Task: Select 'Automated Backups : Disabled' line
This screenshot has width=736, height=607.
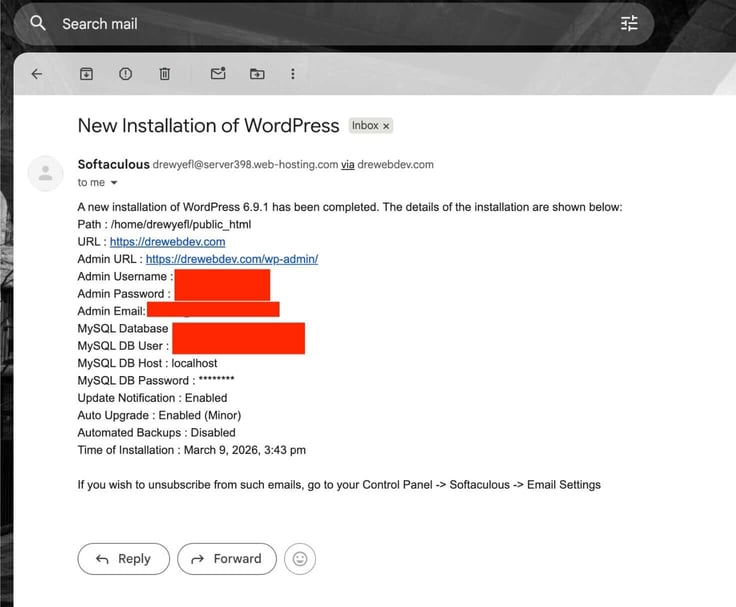Action: pos(157,433)
